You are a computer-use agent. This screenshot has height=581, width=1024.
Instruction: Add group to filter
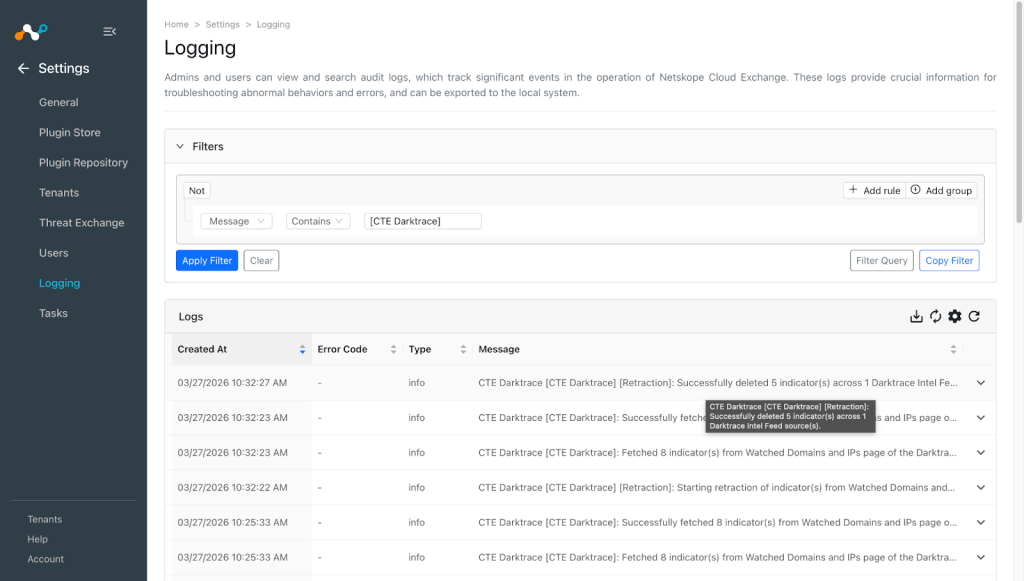pos(942,191)
